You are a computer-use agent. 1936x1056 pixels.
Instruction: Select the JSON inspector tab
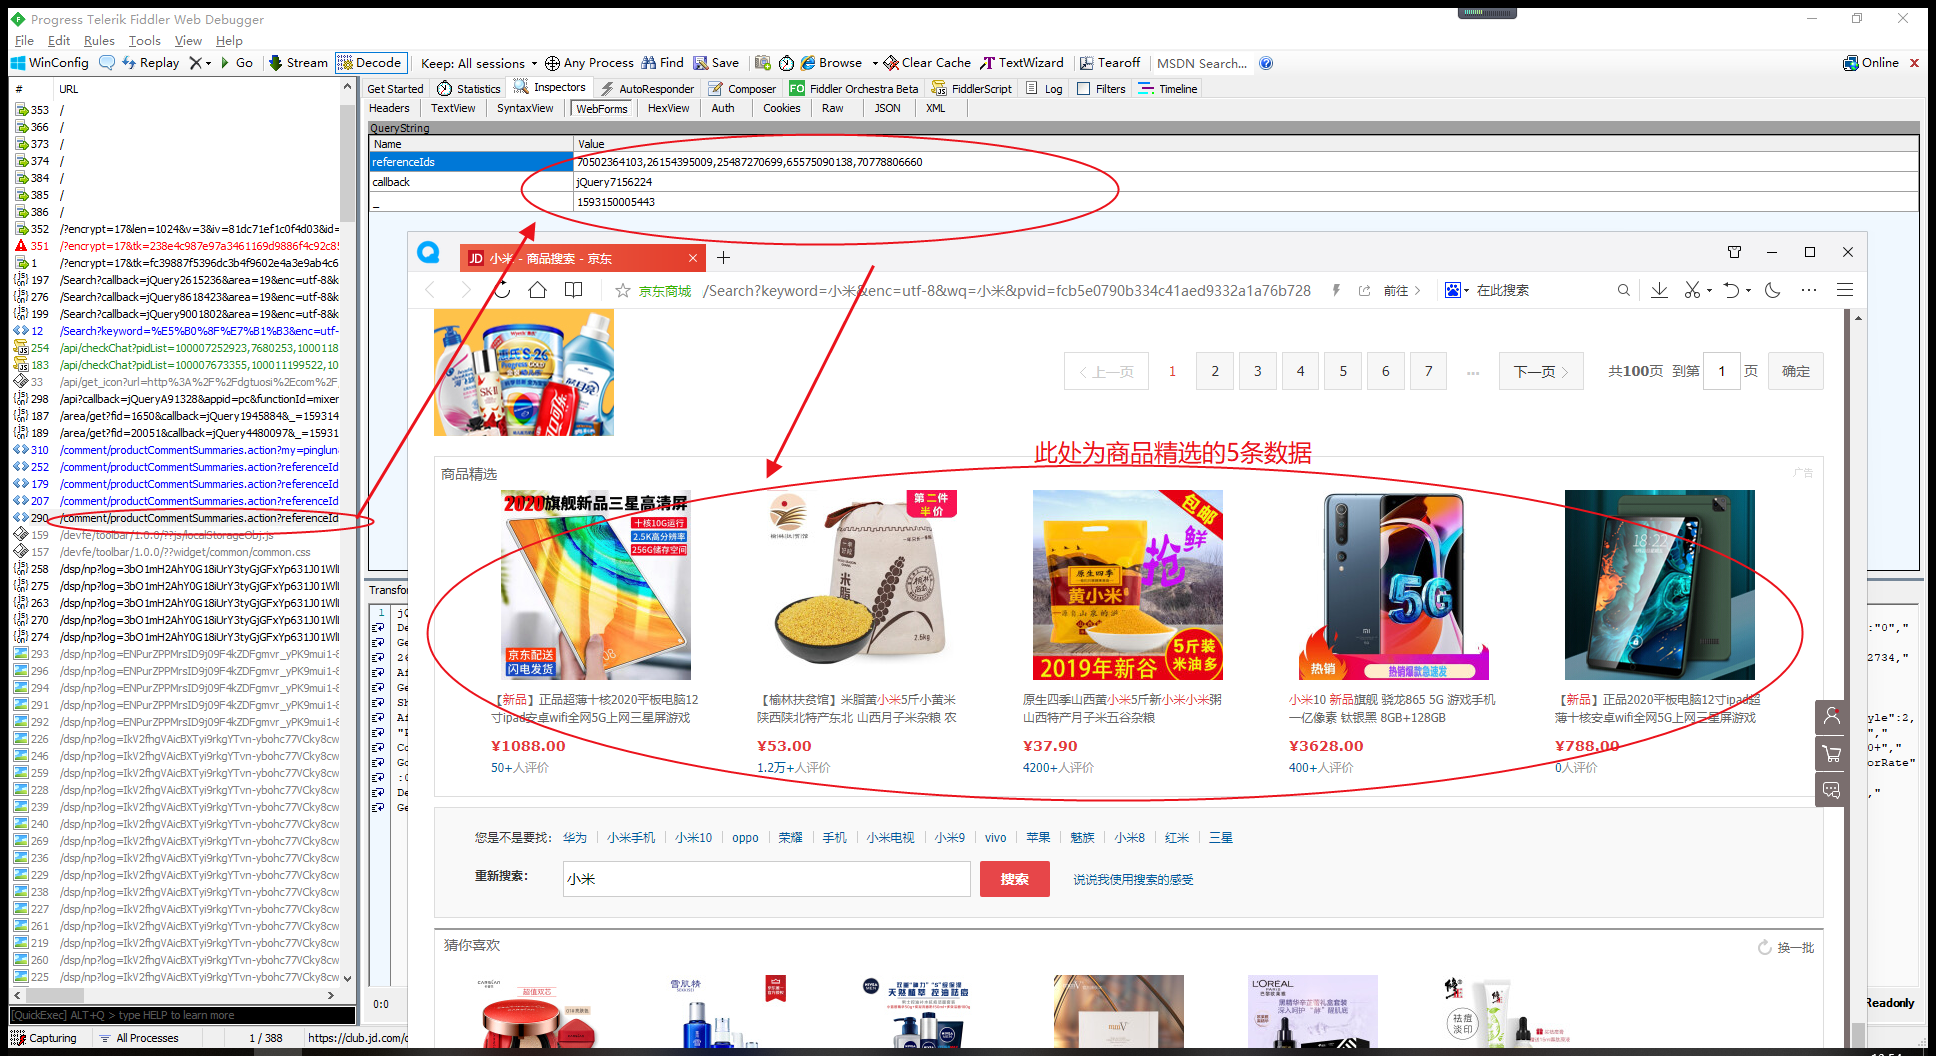(887, 108)
